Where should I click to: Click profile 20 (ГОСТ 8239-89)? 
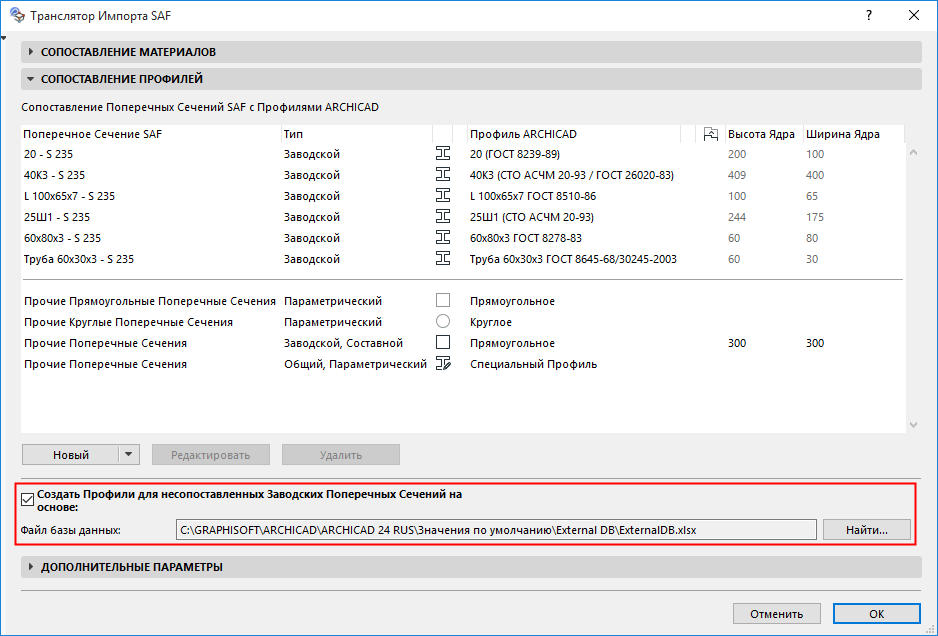pyautogui.click(x=514, y=154)
